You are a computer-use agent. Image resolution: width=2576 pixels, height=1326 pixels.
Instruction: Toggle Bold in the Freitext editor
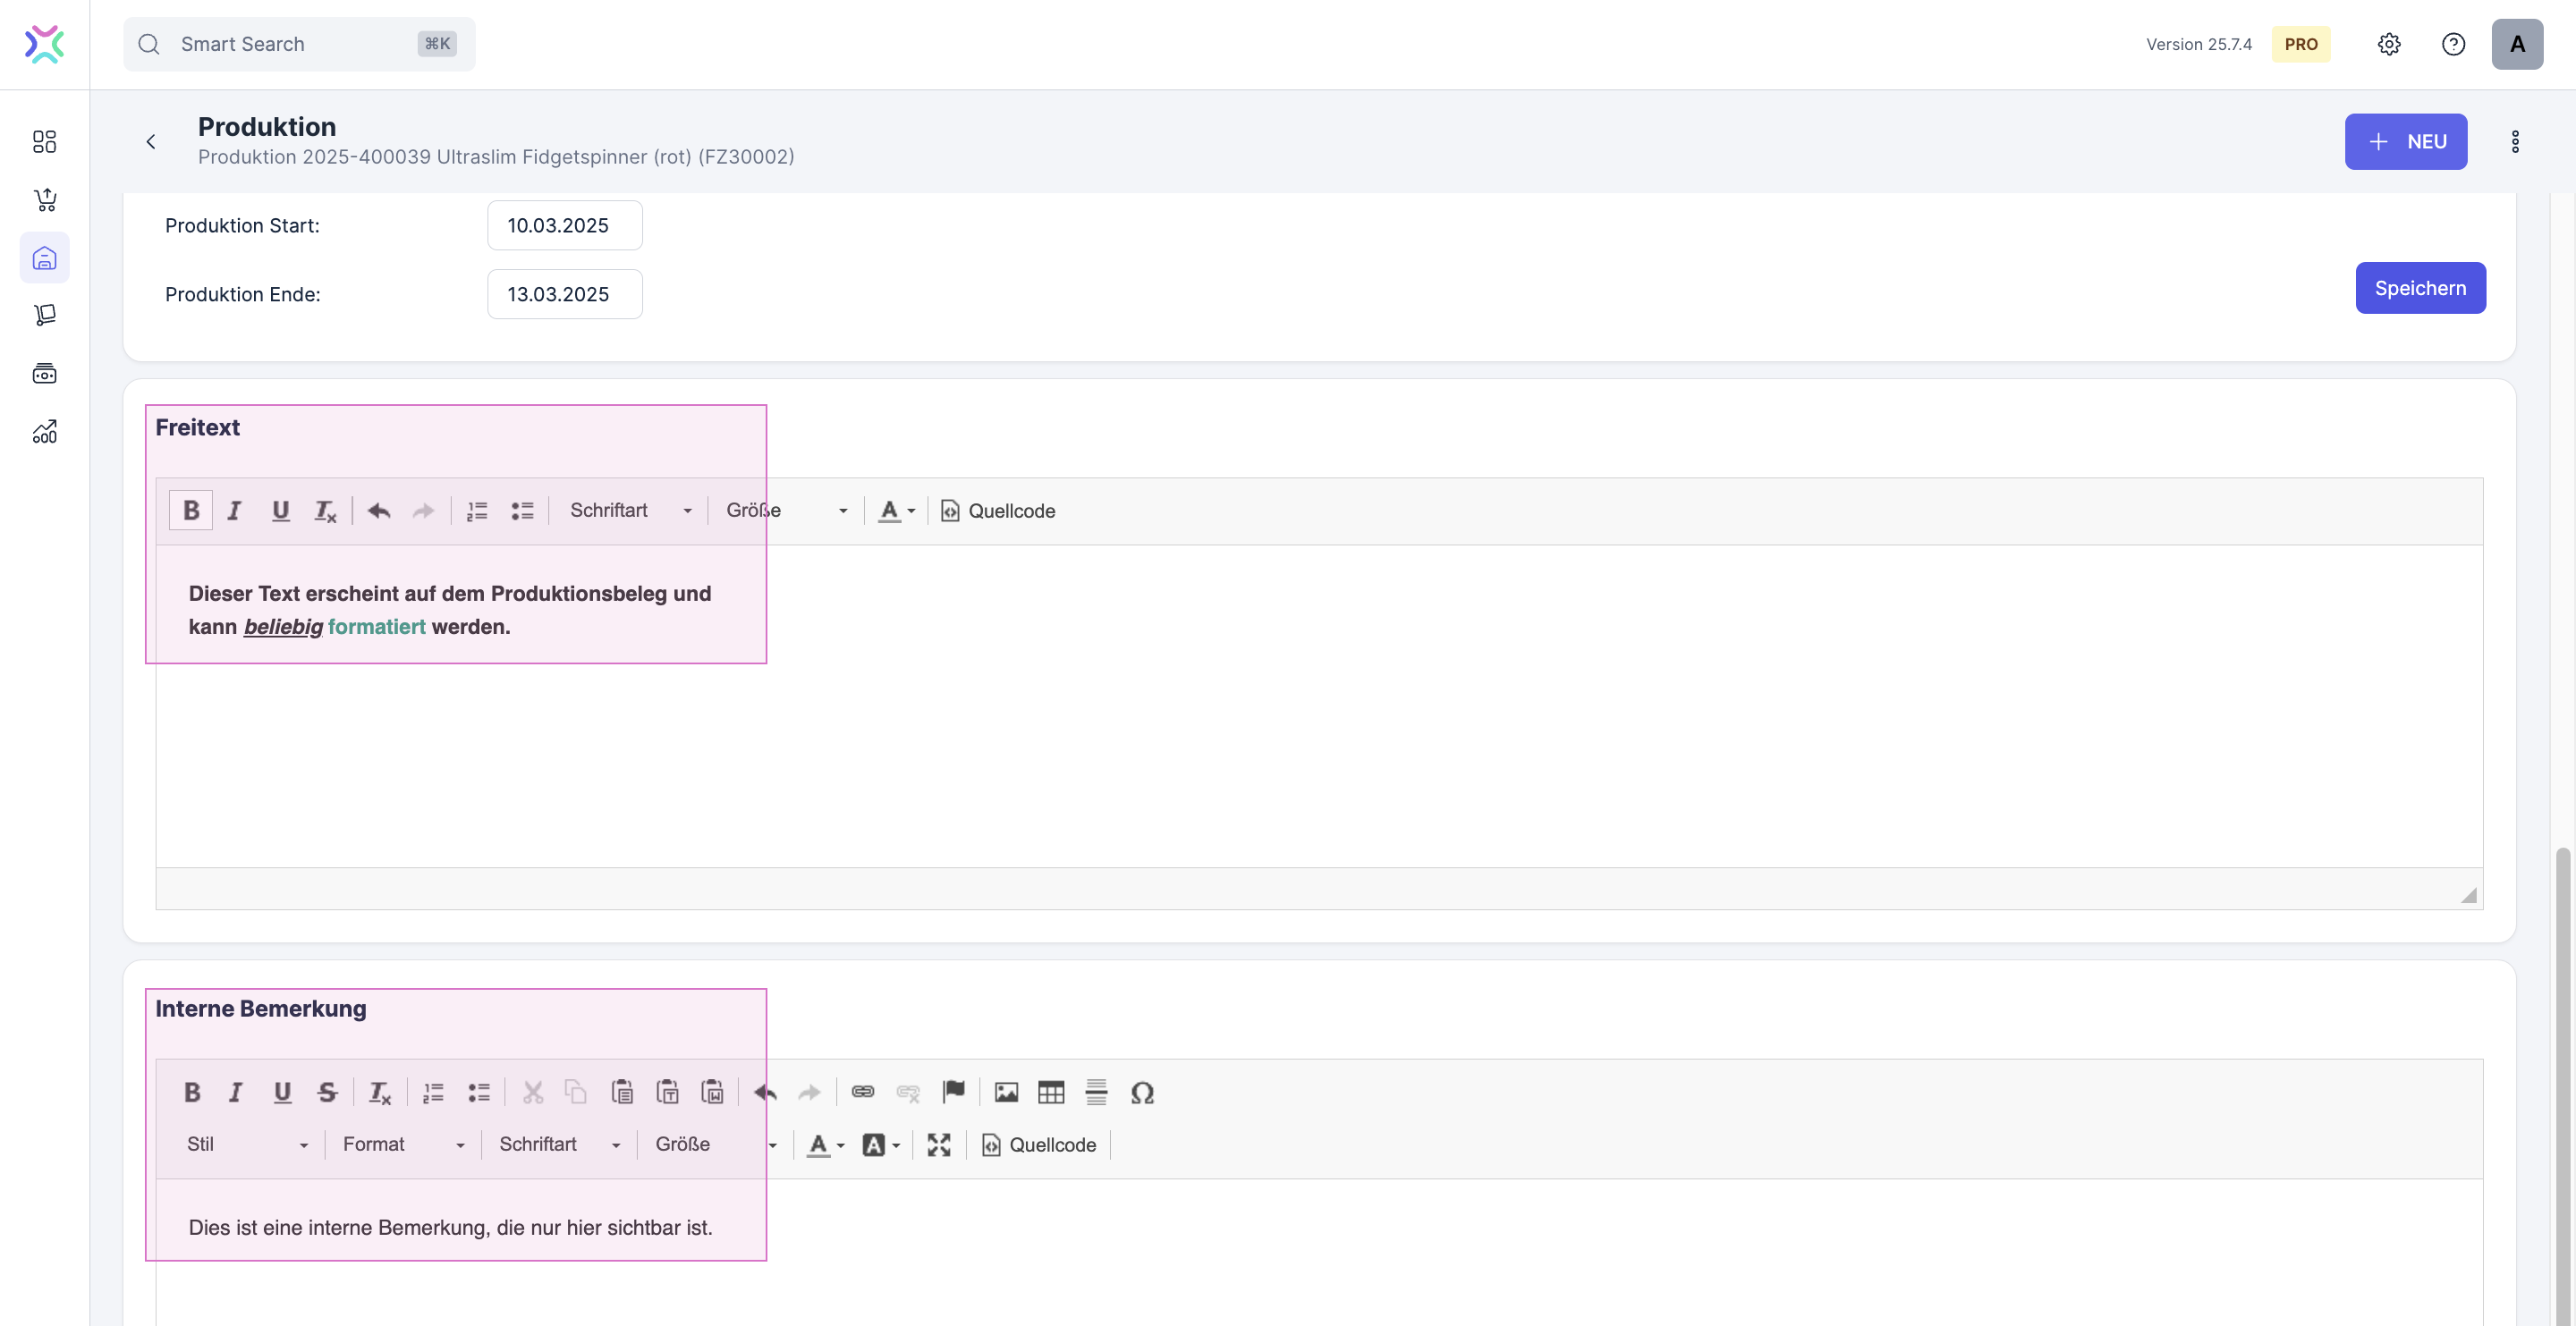tap(191, 510)
